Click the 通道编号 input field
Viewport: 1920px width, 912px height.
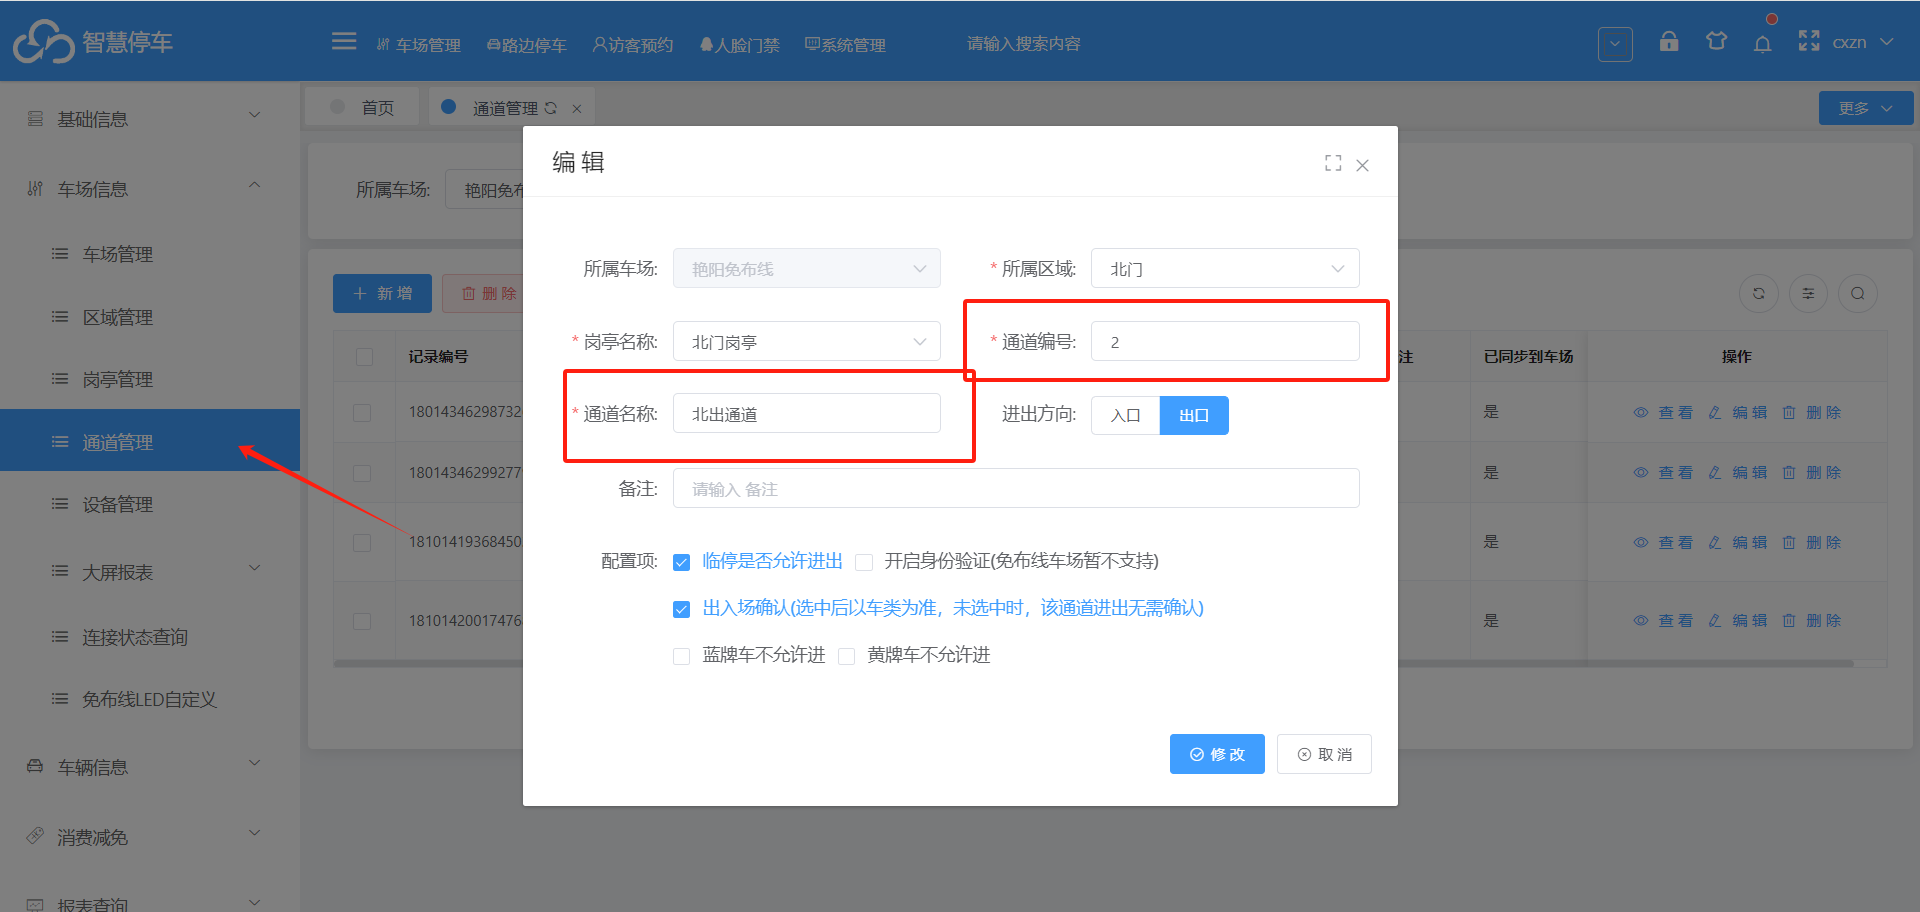tap(1225, 341)
